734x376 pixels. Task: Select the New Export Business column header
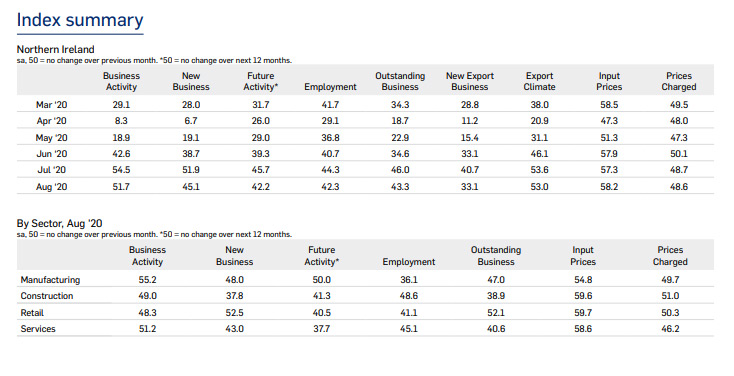point(470,81)
